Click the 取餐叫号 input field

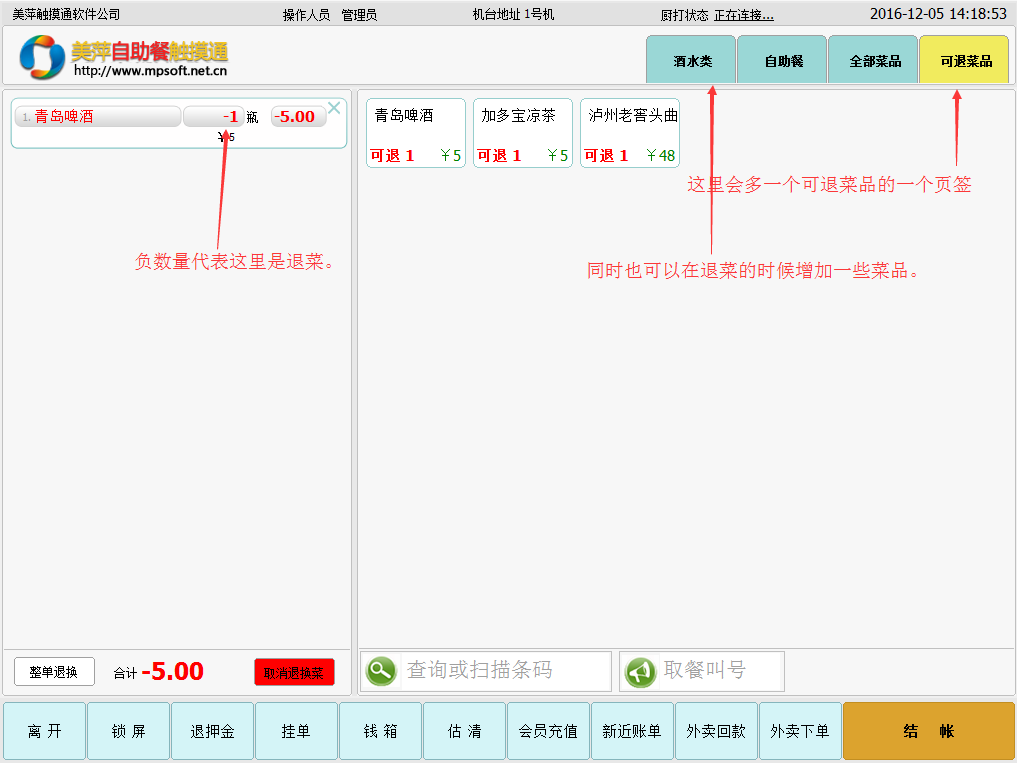720,671
